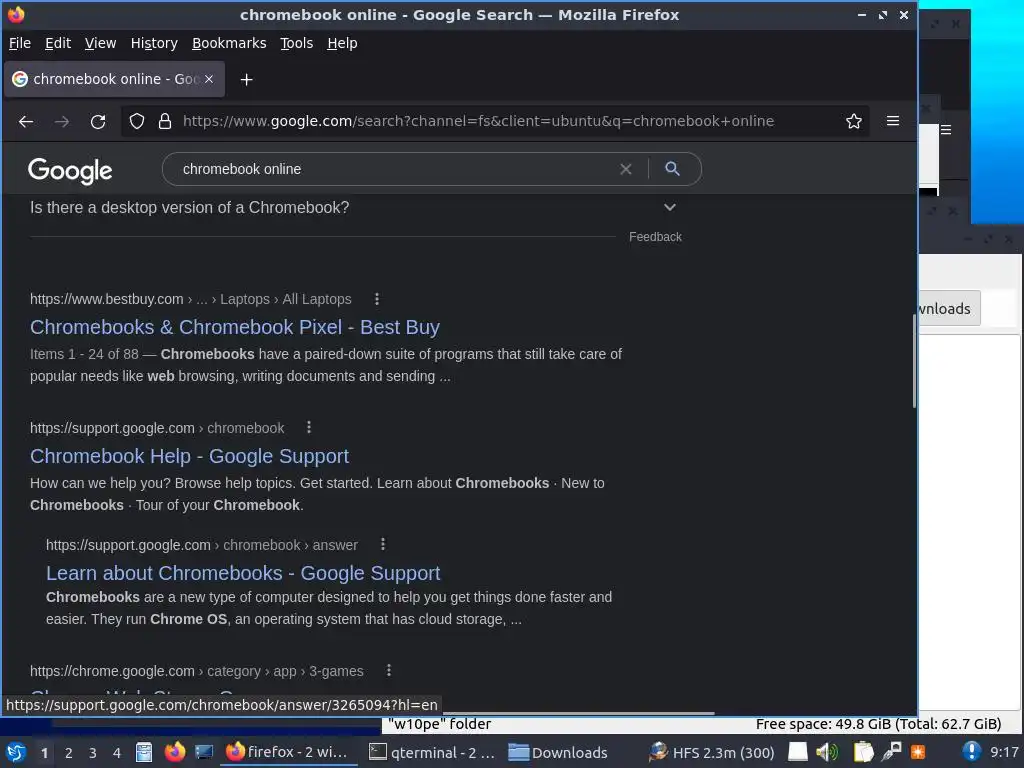Screen dimensions: 1024x768
Task: Click the blue exclamation notification icon
Action: [x=971, y=752]
